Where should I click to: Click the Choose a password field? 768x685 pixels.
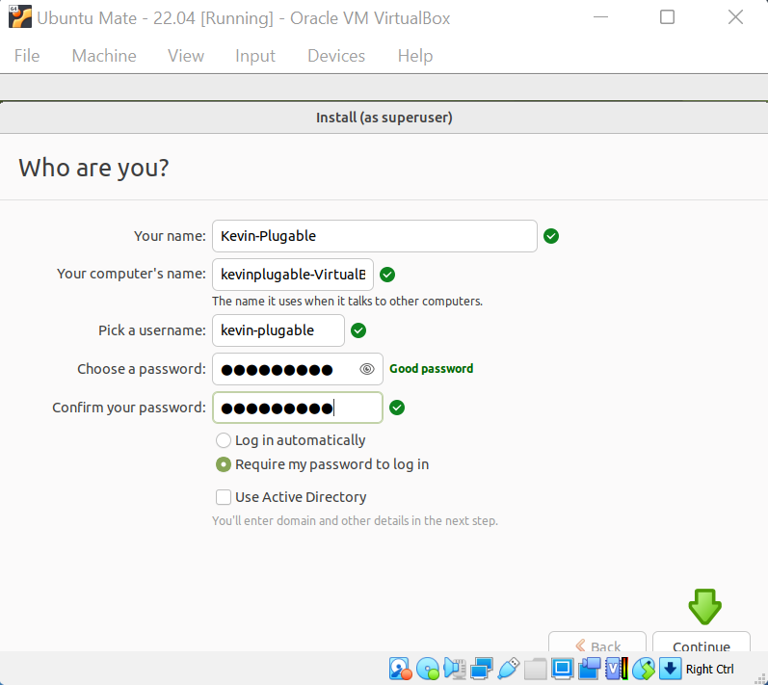tap(298, 369)
